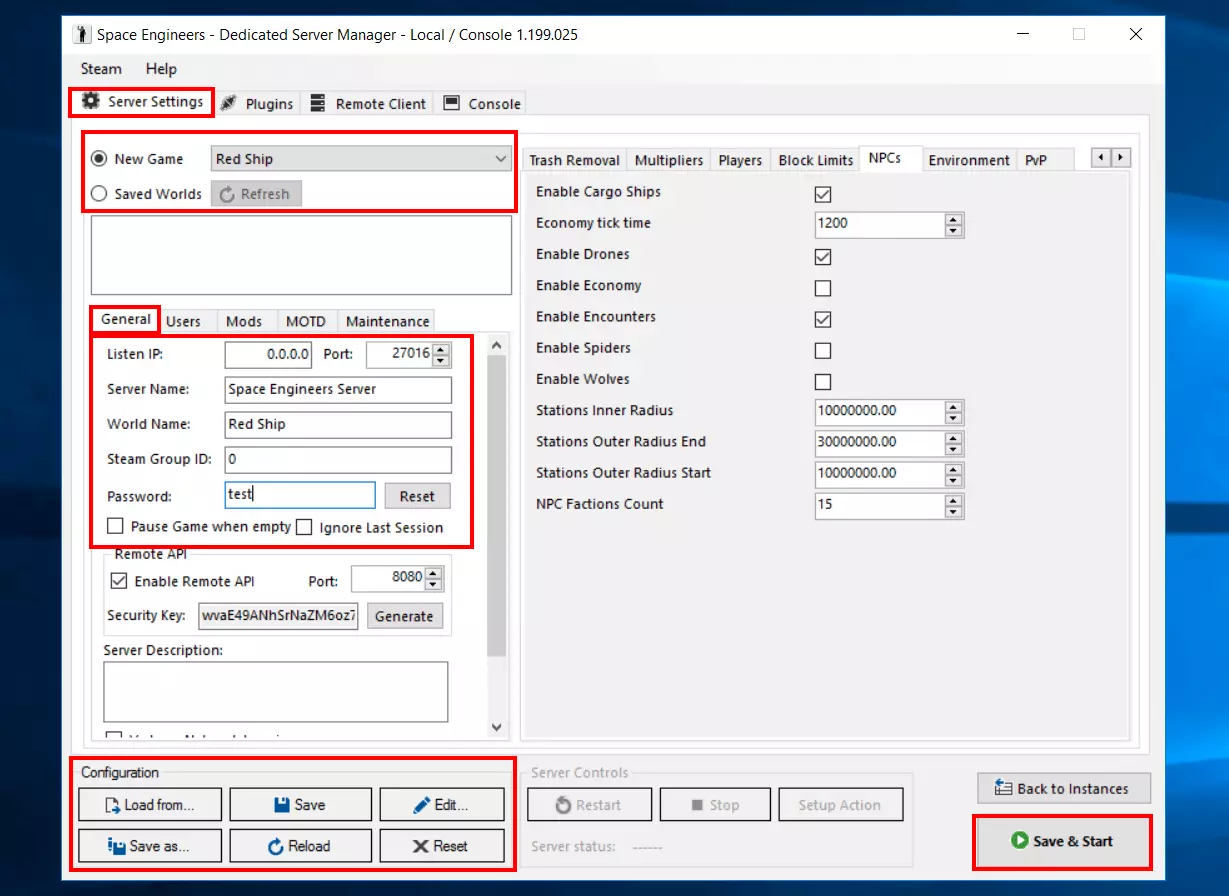Enable the Economy checkbox
Screen dimensions: 1229x896
click(823, 288)
